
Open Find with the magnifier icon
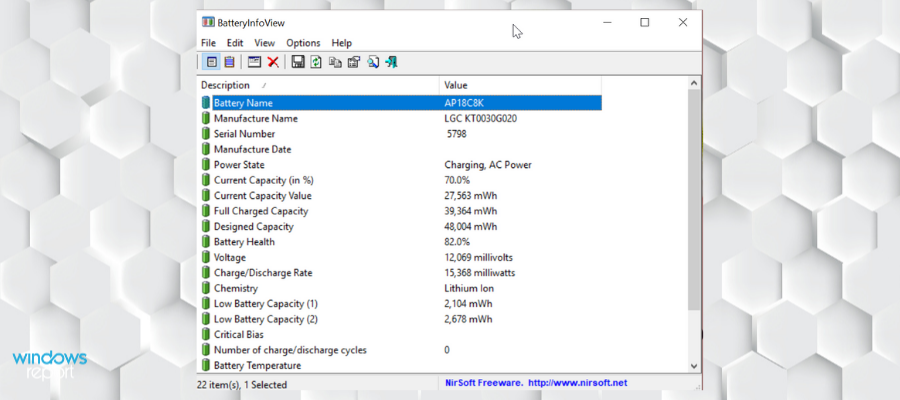pyautogui.click(x=373, y=62)
